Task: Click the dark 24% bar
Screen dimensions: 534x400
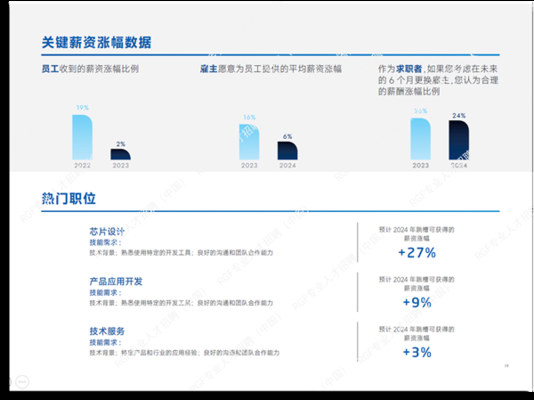Action: 459,140
